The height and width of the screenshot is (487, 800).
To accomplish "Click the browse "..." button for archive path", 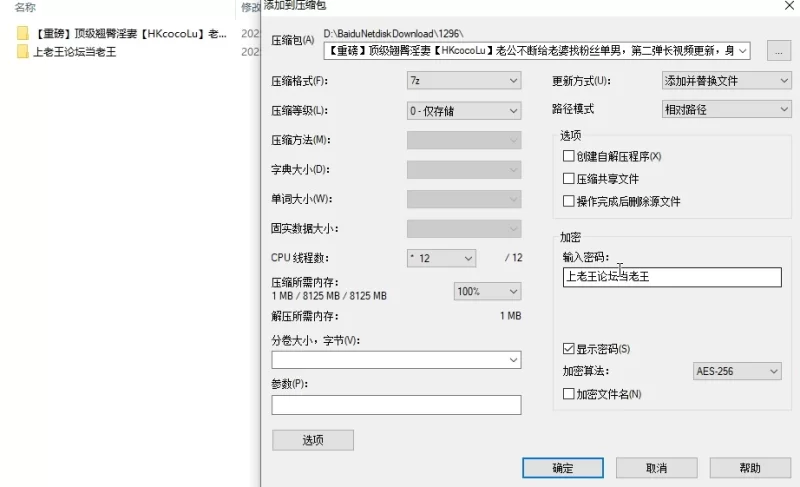I will tap(779, 50).
